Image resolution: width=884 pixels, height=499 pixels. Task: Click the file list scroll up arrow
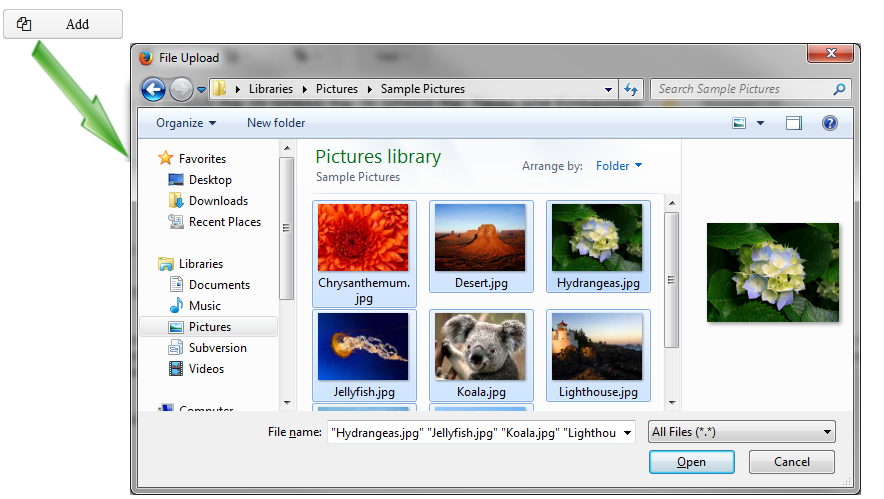671,203
